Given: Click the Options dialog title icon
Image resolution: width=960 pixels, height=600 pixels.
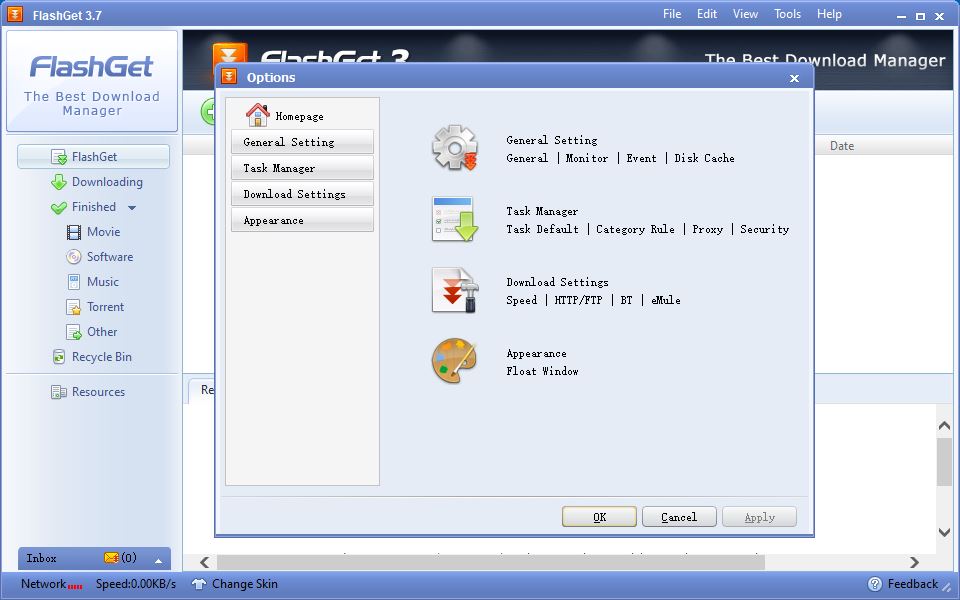Looking at the screenshot, I should coord(229,77).
